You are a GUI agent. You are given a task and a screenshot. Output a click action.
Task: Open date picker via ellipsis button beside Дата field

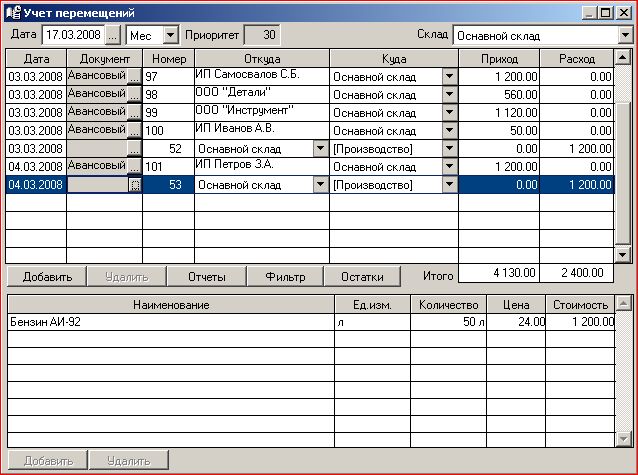click(x=112, y=35)
